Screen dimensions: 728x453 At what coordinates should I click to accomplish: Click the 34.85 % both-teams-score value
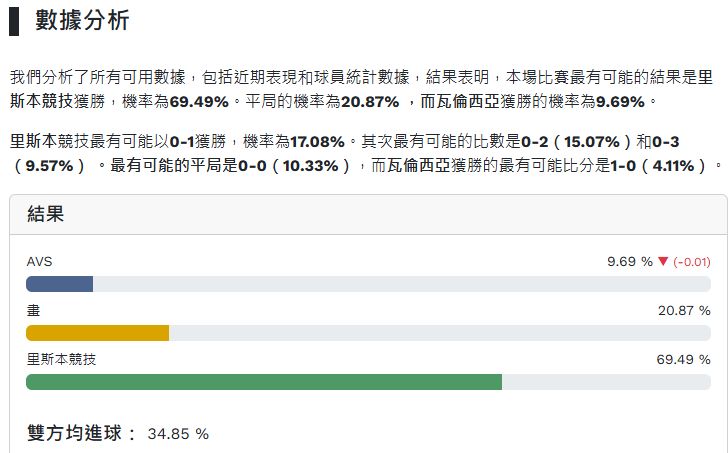pos(178,434)
